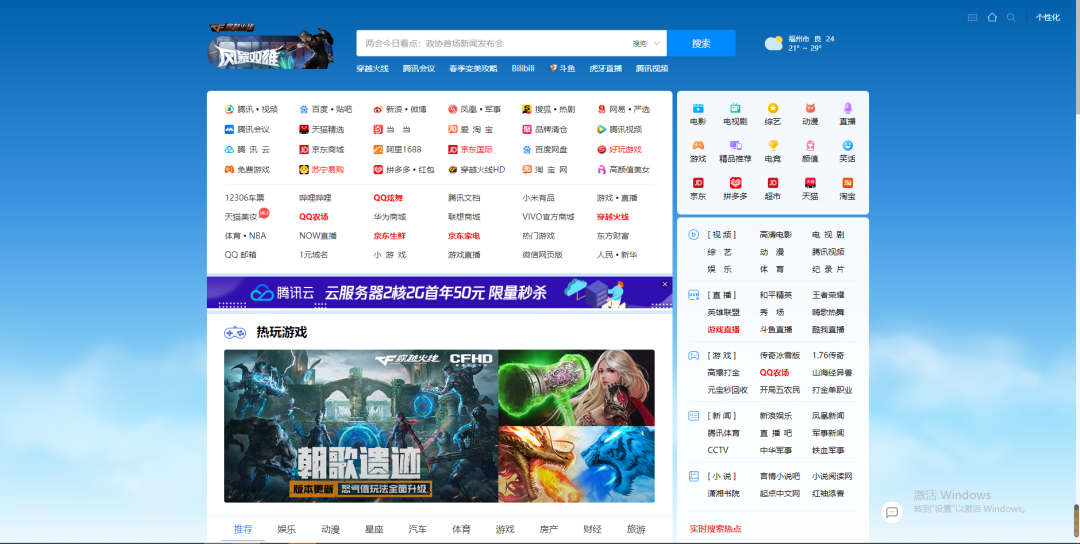Open 个性化 personalization settings

pyautogui.click(x=1048, y=17)
